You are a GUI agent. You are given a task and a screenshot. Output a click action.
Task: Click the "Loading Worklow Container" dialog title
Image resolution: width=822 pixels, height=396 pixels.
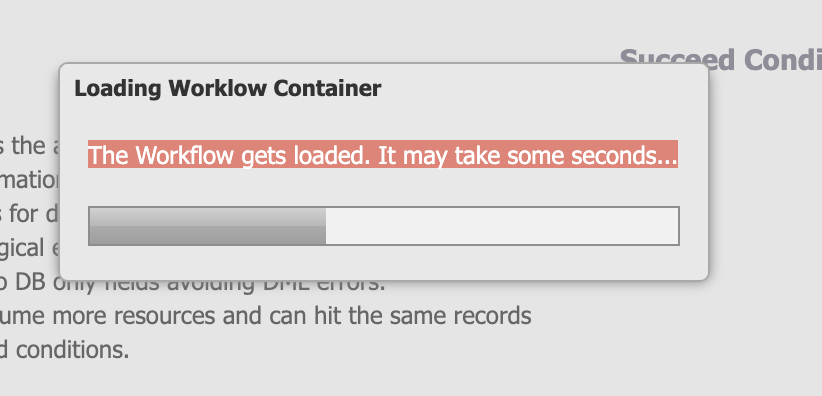(x=228, y=89)
